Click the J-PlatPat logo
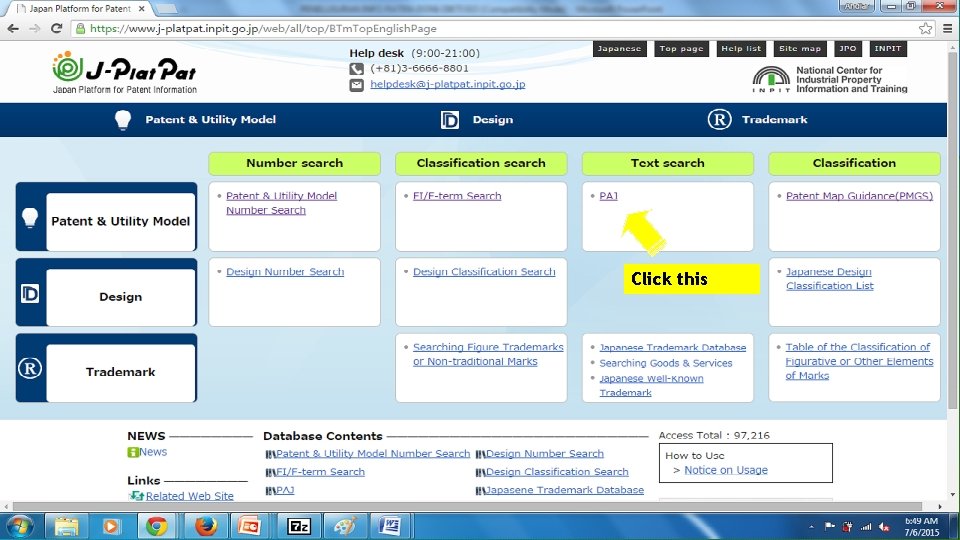This screenshot has height=540, width=960. pyautogui.click(x=125, y=72)
